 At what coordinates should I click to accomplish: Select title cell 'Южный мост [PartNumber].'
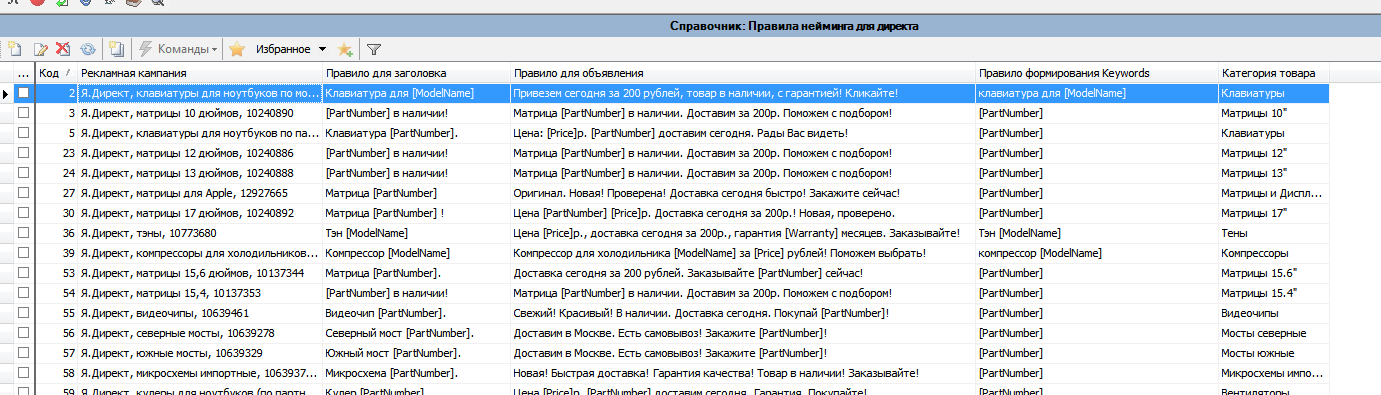coord(416,353)
